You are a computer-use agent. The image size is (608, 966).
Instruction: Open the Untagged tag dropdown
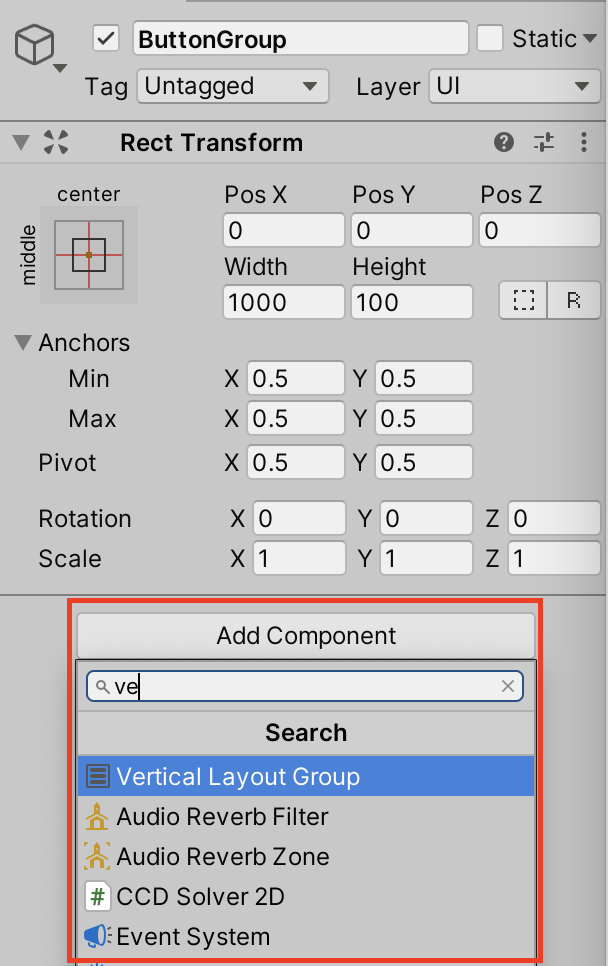pos(232,86)
